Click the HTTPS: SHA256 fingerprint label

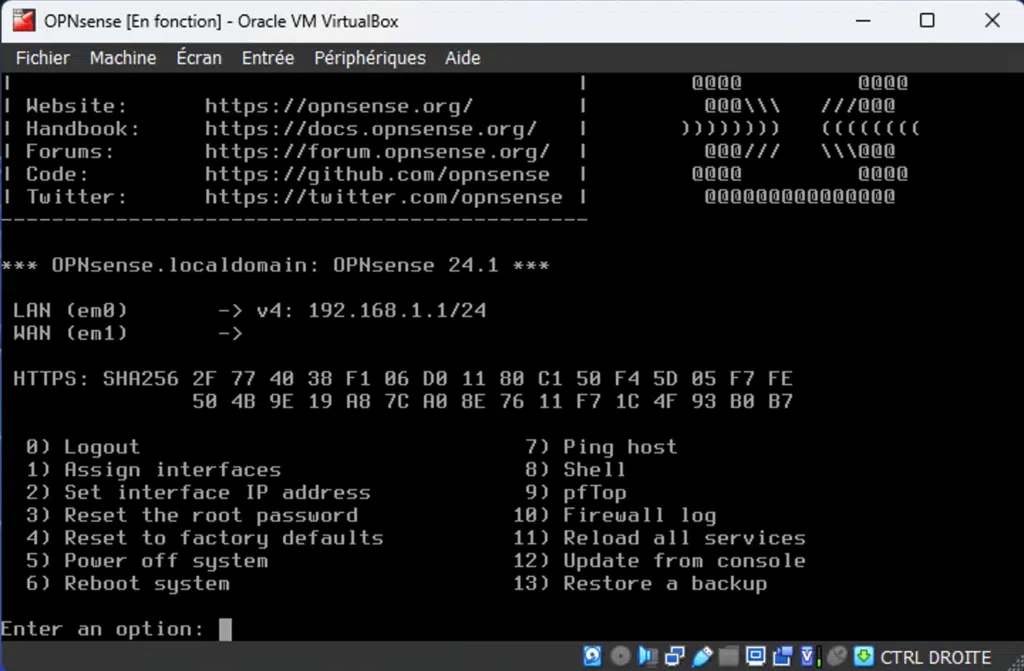95,378
